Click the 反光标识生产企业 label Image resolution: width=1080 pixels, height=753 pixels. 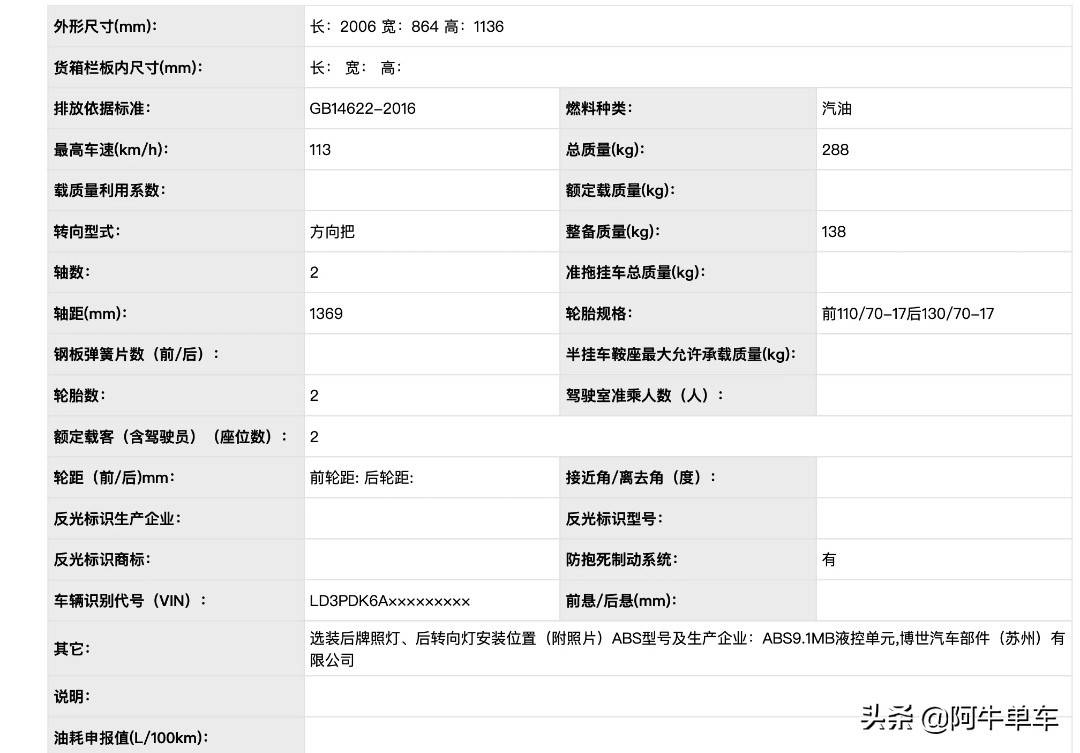tap(117, 519)
